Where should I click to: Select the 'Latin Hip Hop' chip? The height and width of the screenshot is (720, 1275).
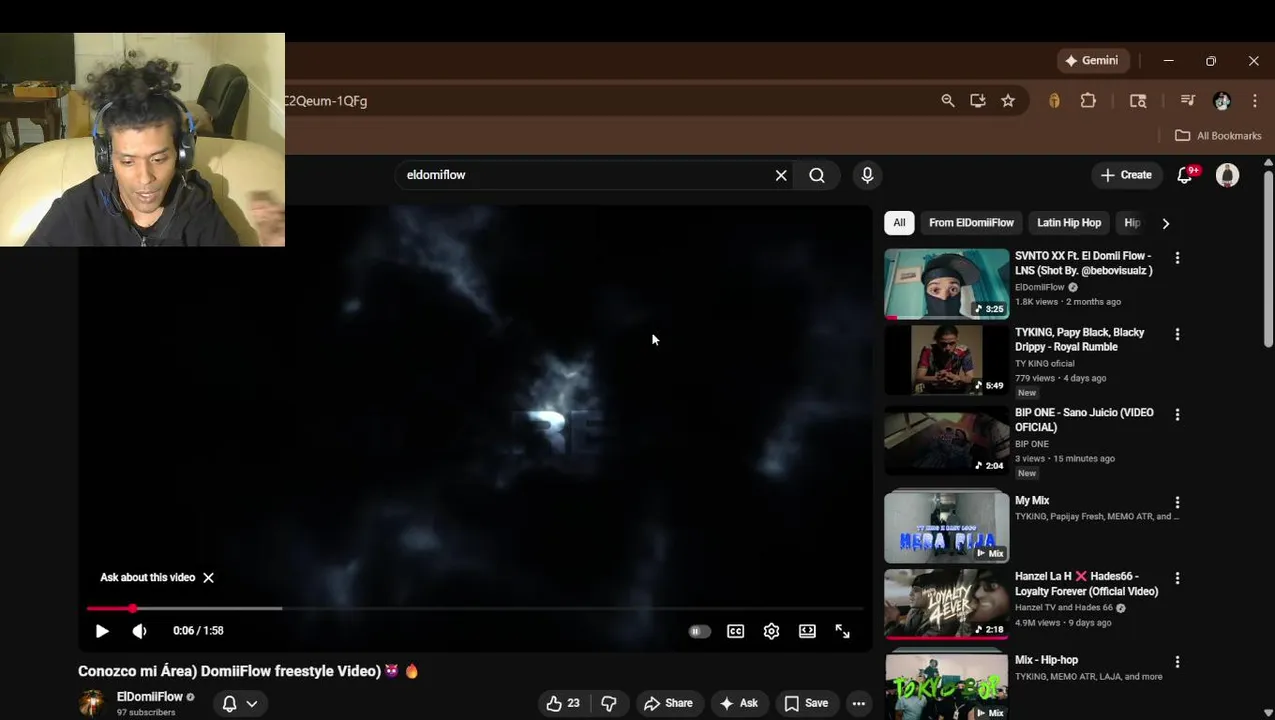click(1069, 223)
